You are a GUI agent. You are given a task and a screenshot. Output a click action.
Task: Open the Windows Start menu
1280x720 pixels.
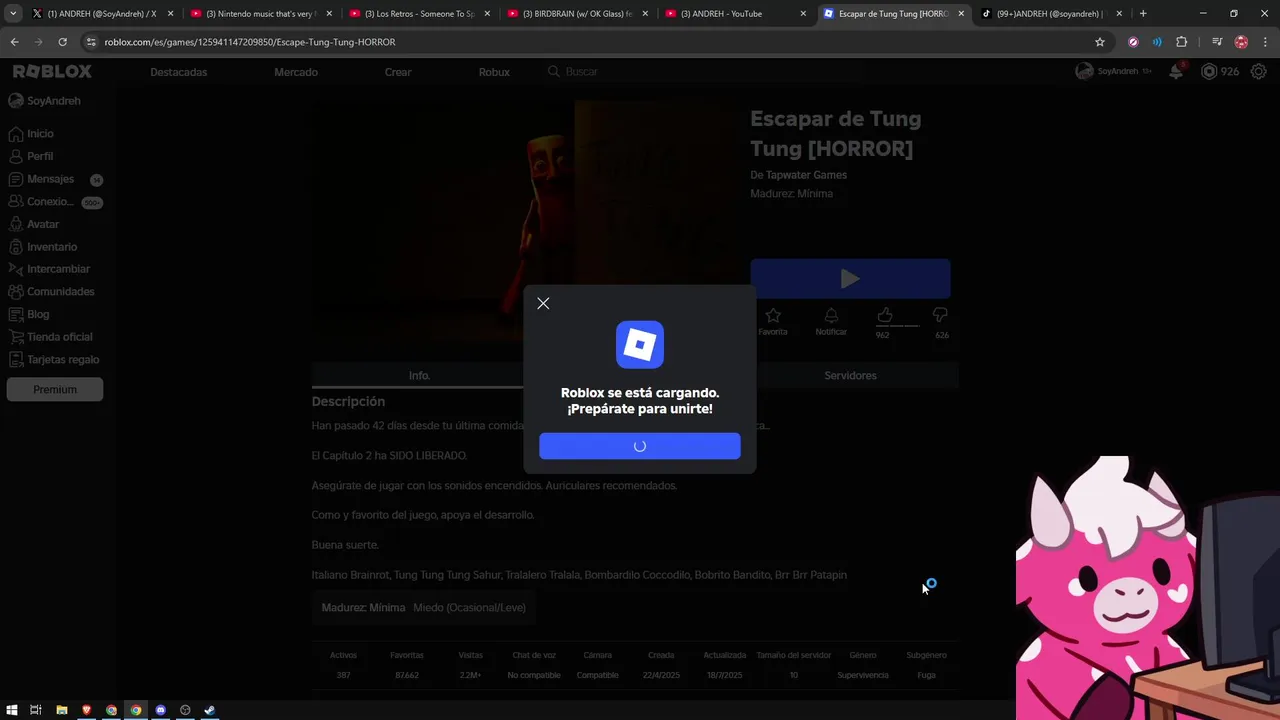[10, 710]
